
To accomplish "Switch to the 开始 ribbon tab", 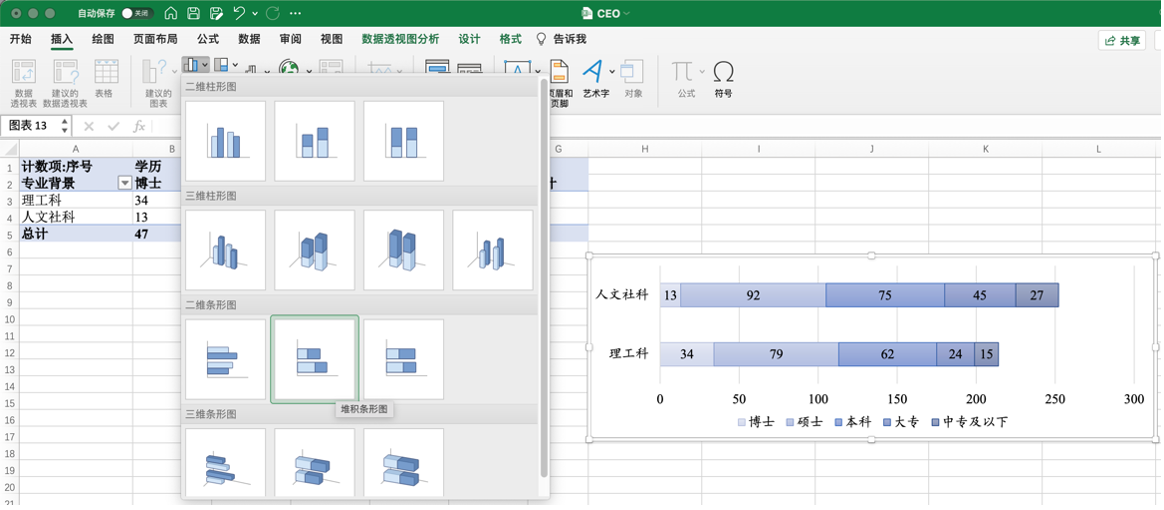I will tap(20, 39).
